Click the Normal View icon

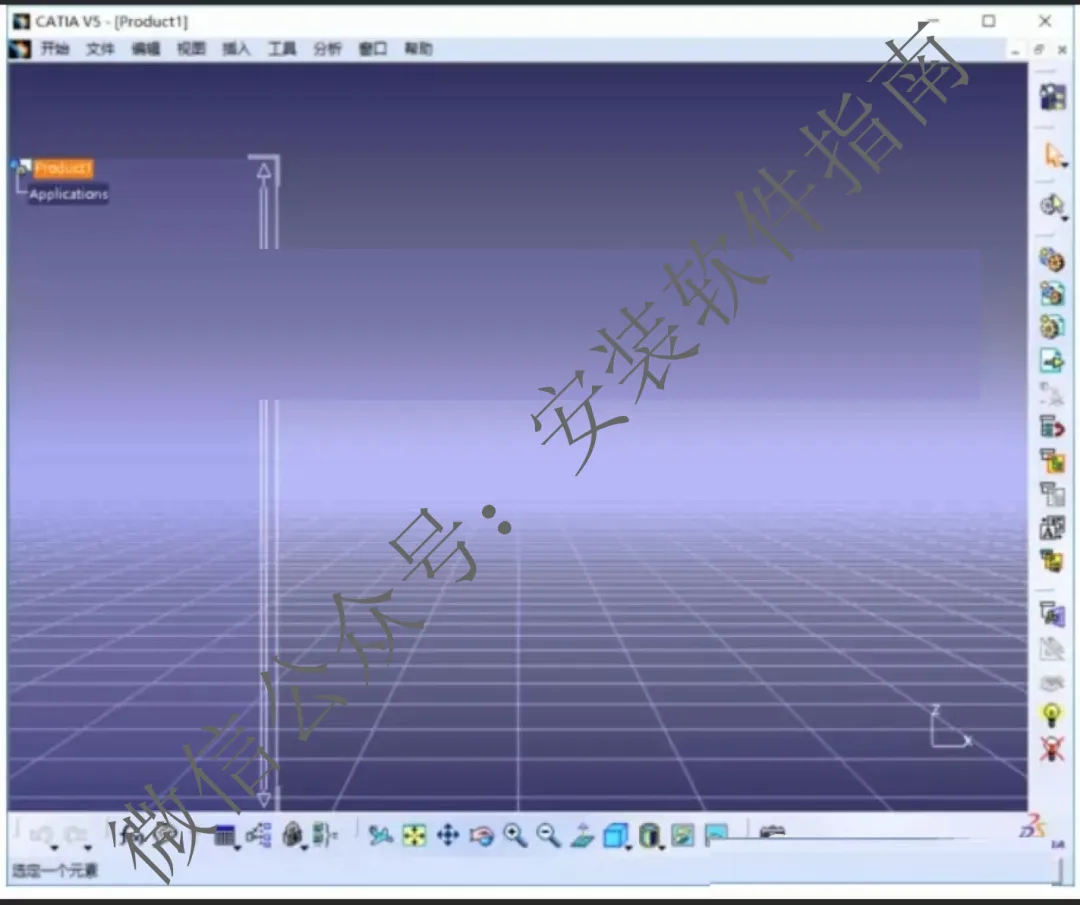[582, 835]
